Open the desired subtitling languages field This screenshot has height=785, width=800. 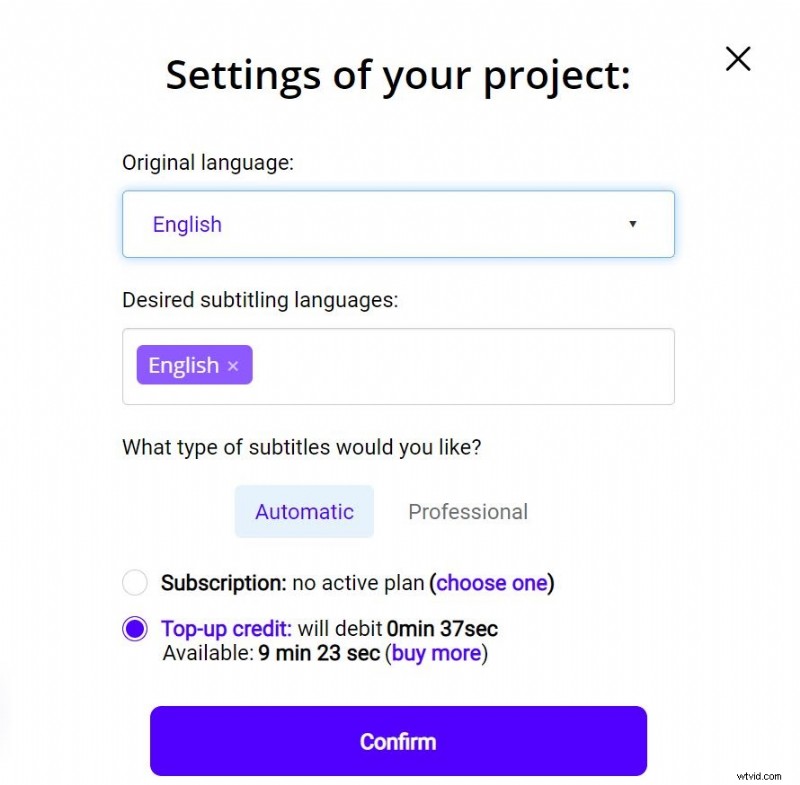click(x=450, y=366)
